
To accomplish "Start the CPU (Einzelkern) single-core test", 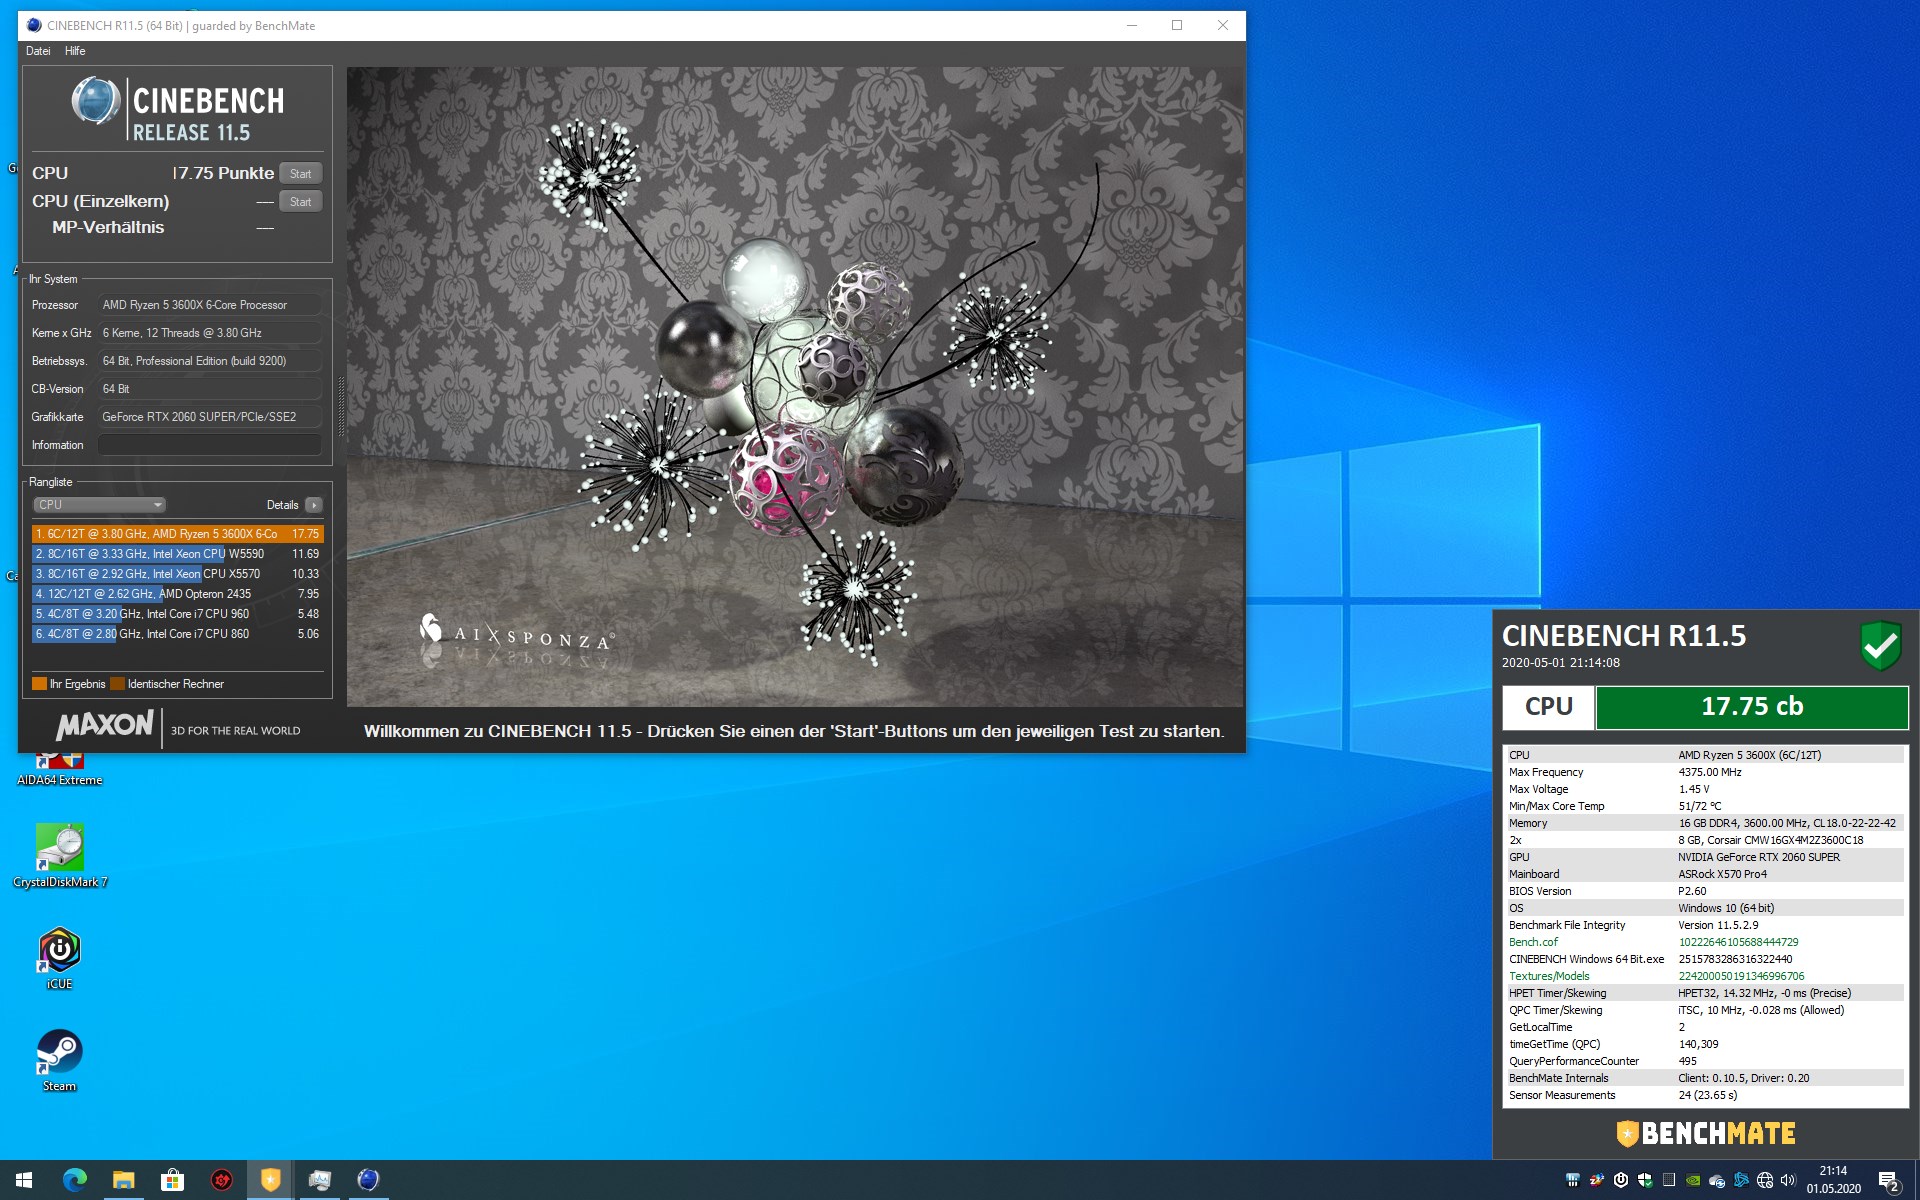I will (x=300, y=201).
